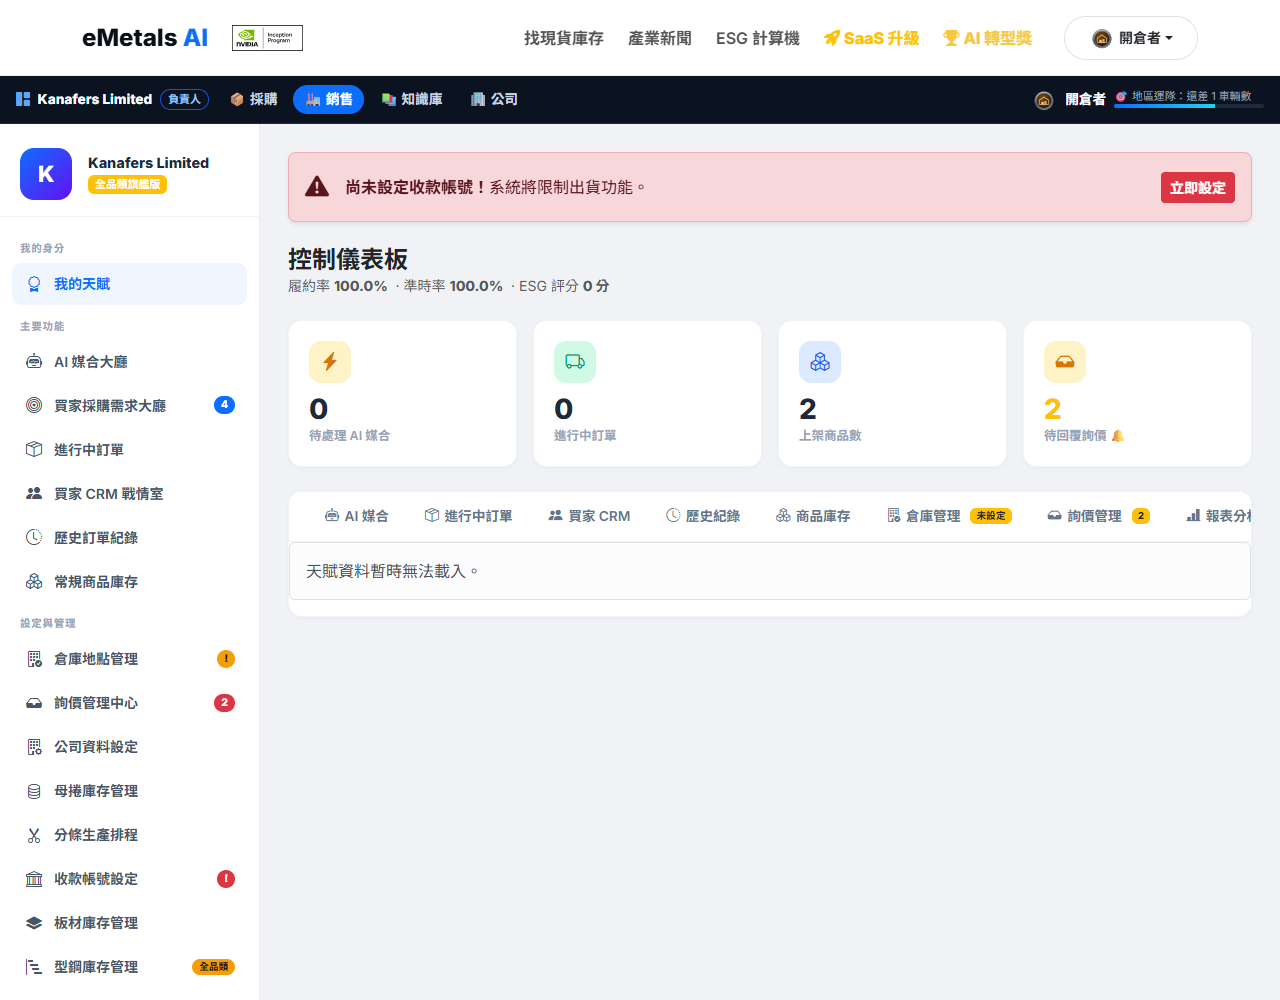Click the red alert badge on 收款帳號設定
The image size is (1280, 1000).
point(226,879)
